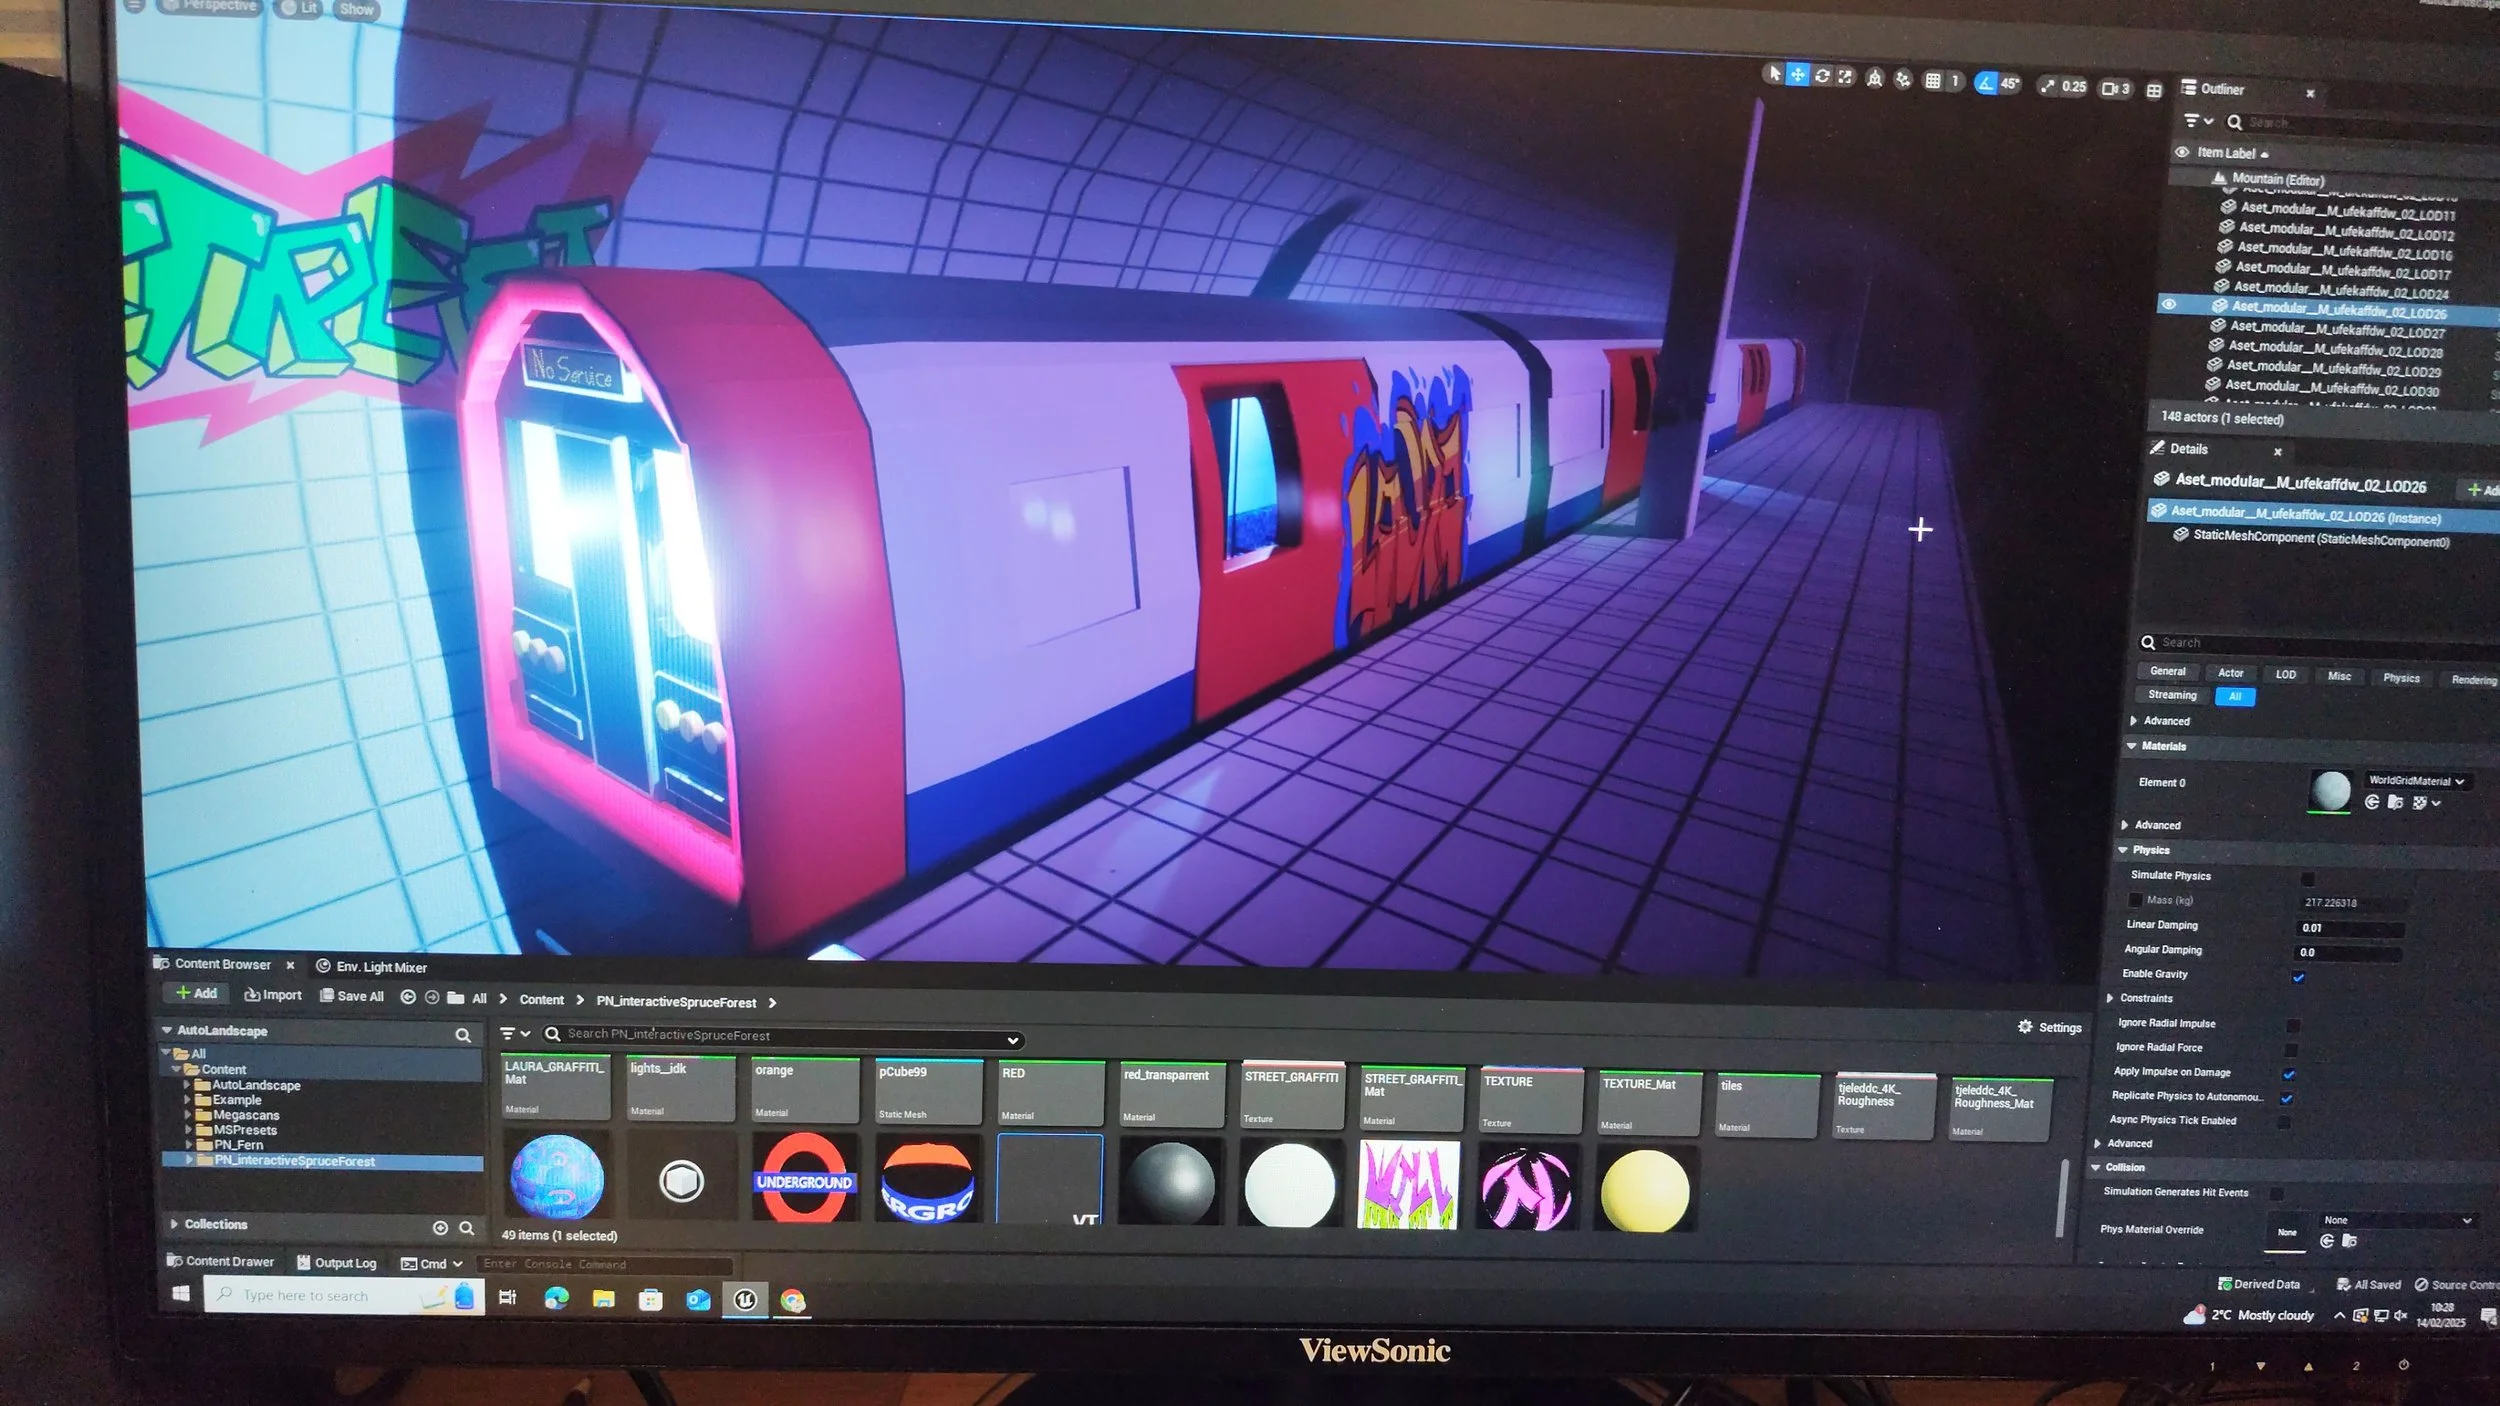Click the Import button
Screen dimensions: 2500x1406
(x=273, y=995)
